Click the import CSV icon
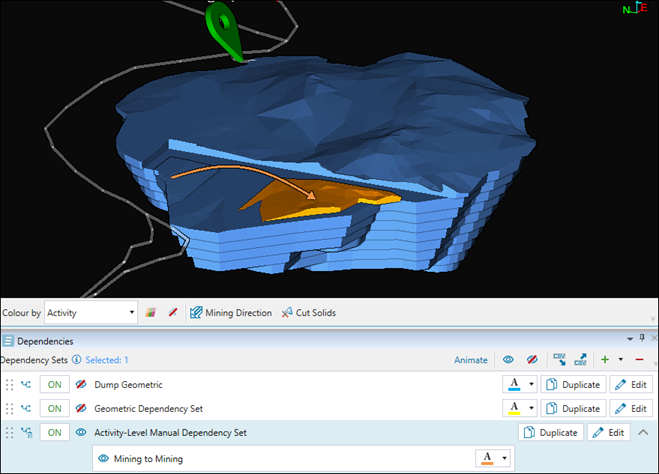659x474 pixels. (x=559, y=359)
